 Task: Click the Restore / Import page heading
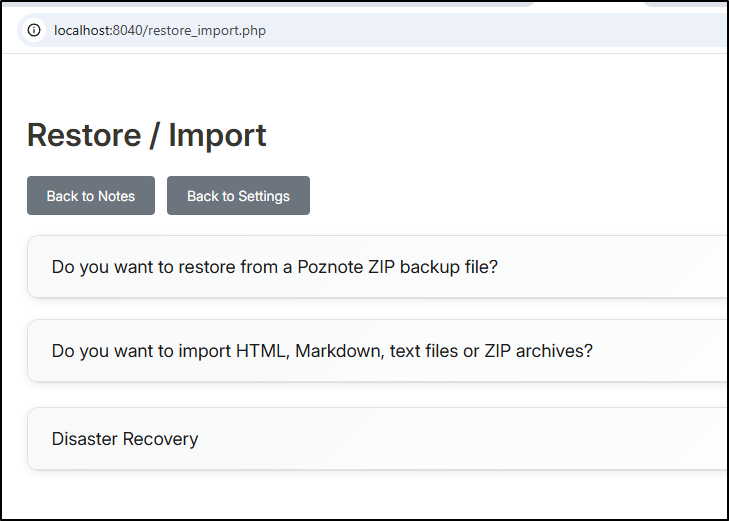(x=147, y=135)
